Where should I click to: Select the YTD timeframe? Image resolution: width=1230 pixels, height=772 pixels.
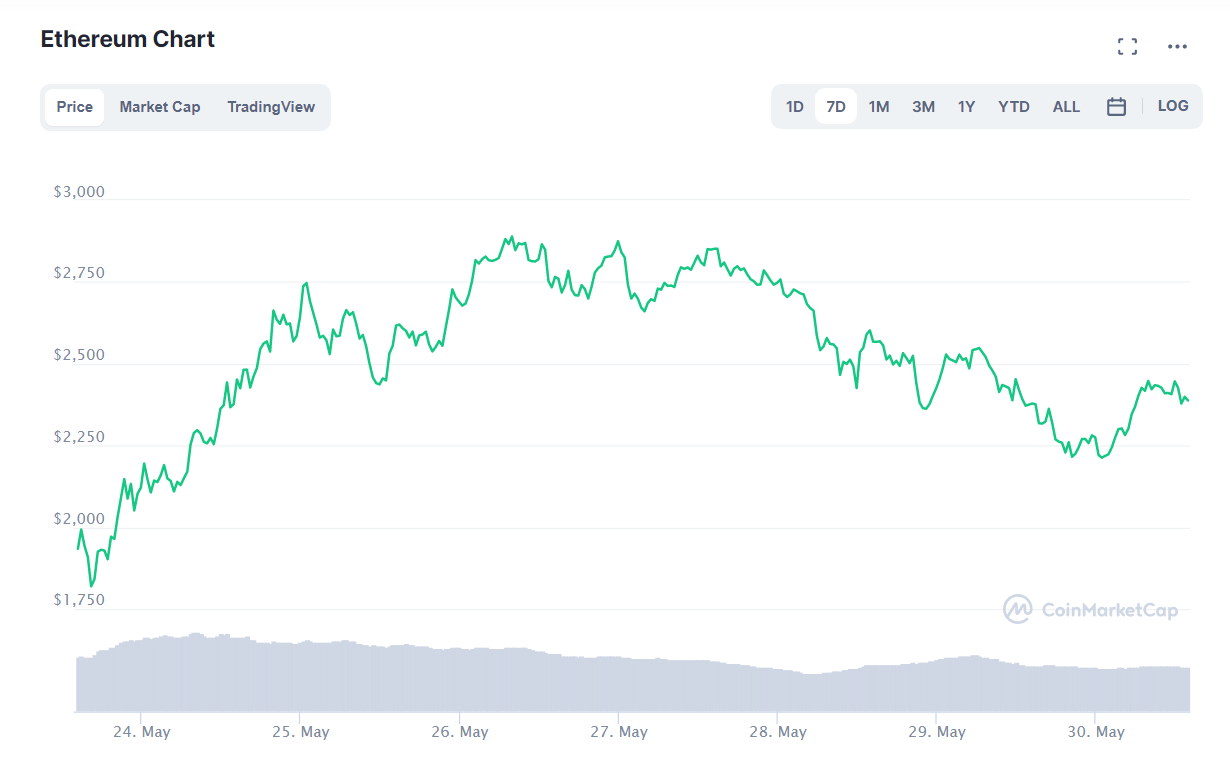click(x=1013, y=106)
